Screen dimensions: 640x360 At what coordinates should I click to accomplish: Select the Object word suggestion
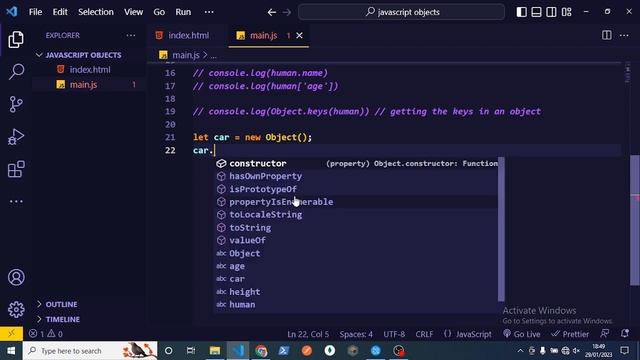(x=356, y=253)
